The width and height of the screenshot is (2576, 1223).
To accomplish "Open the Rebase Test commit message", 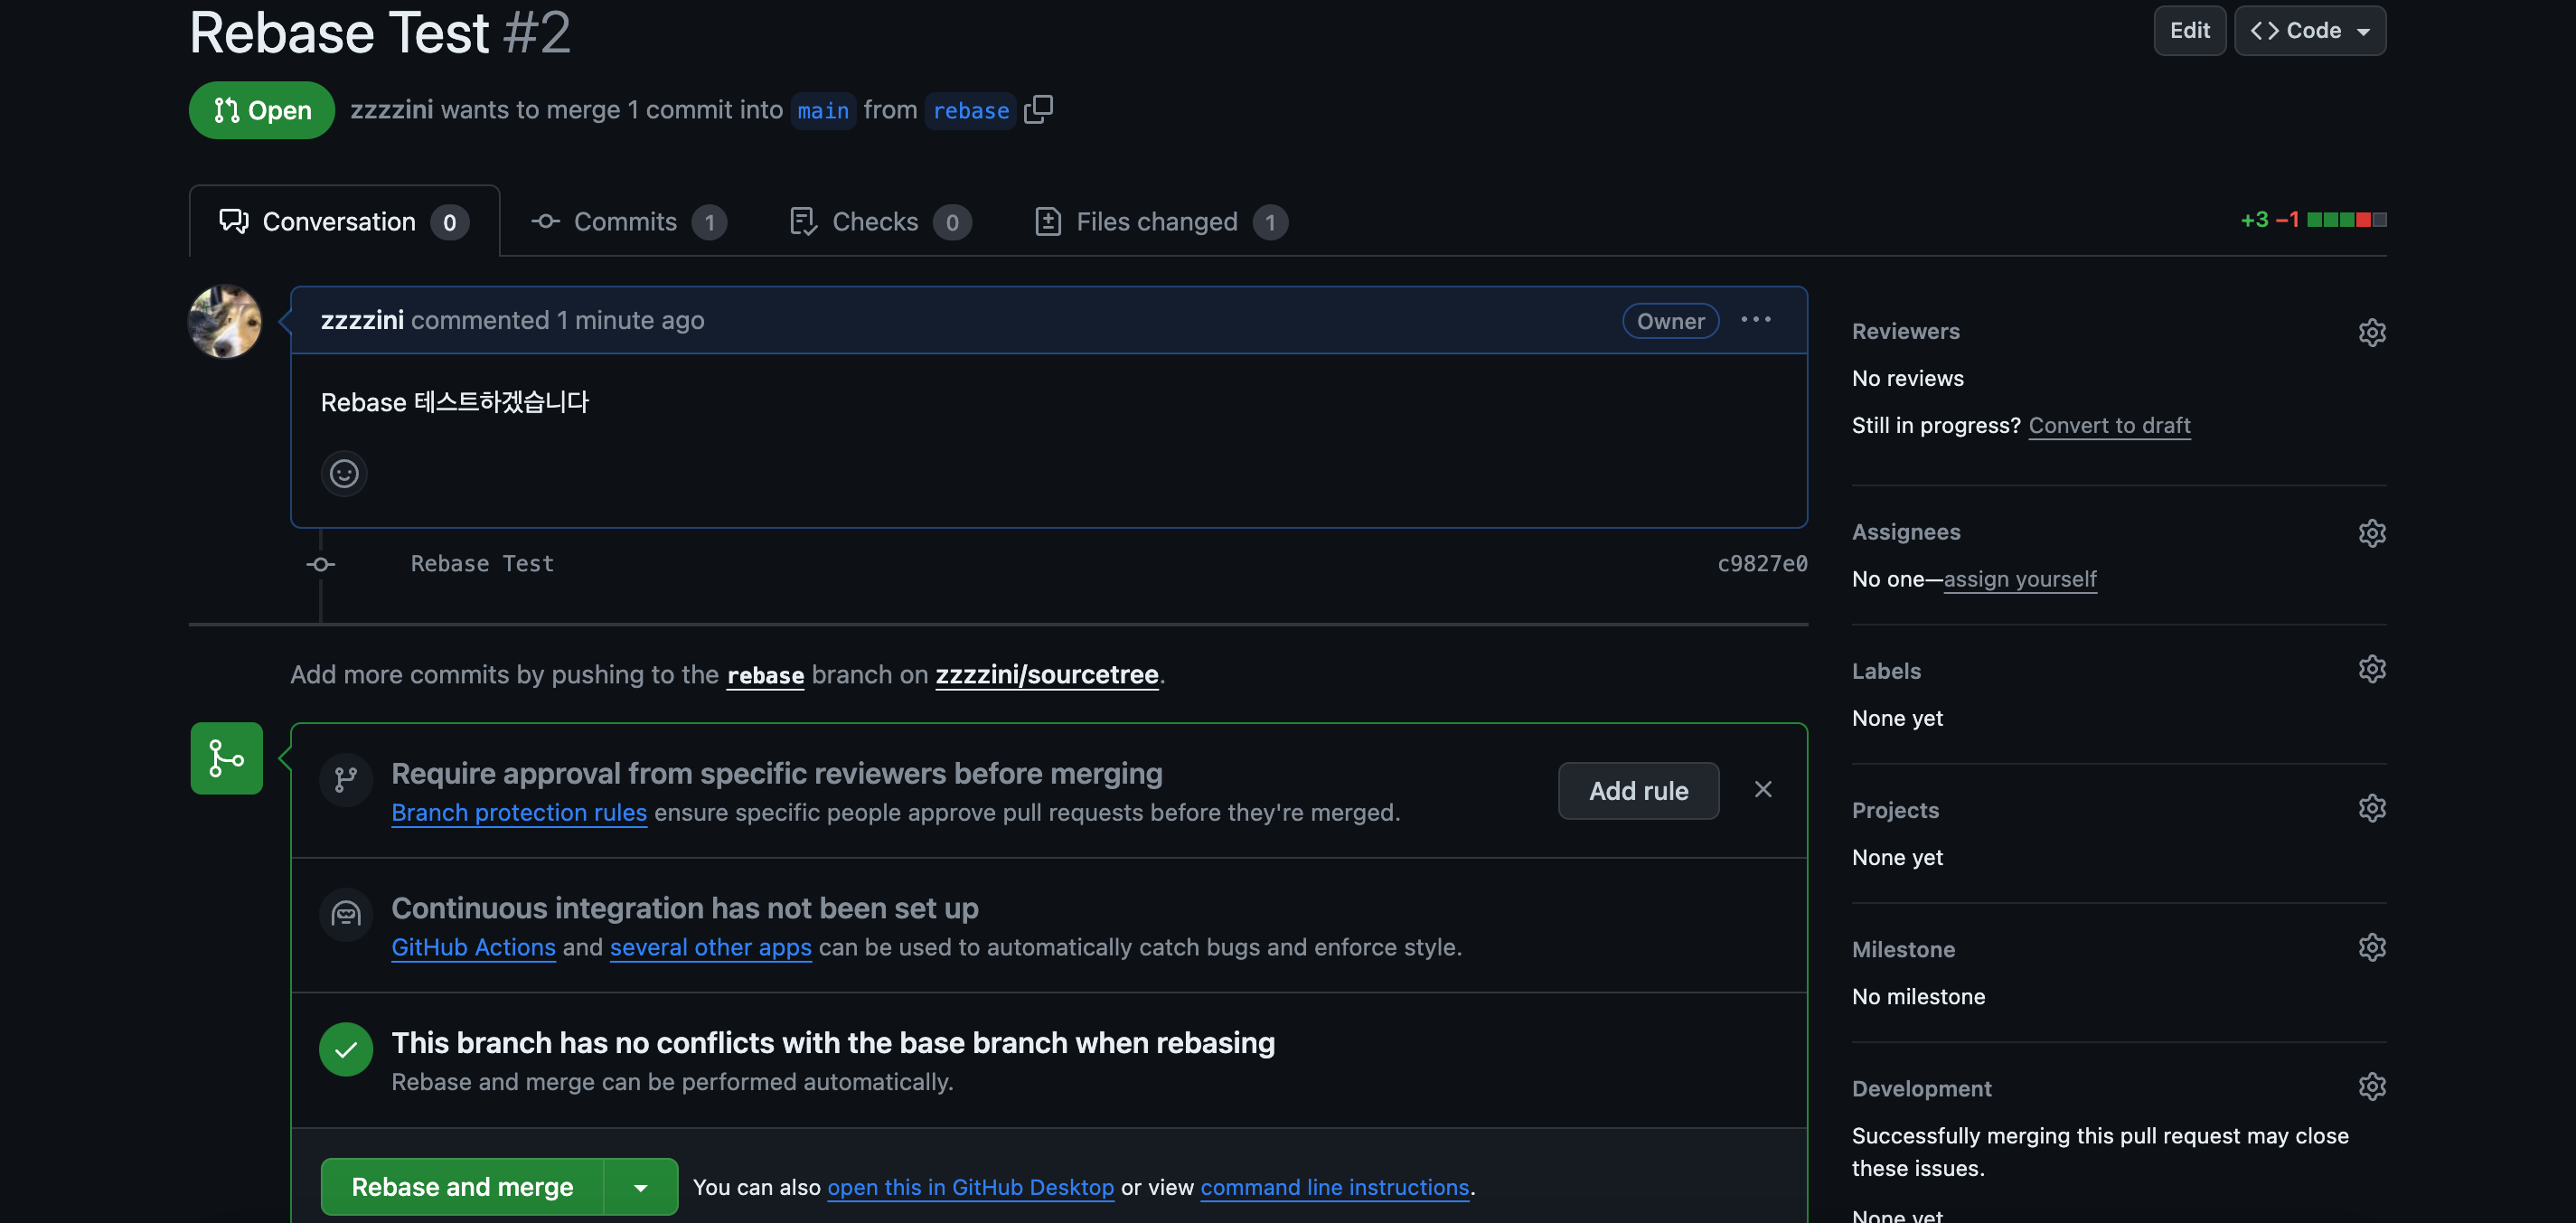I will [x=482, y=564].
